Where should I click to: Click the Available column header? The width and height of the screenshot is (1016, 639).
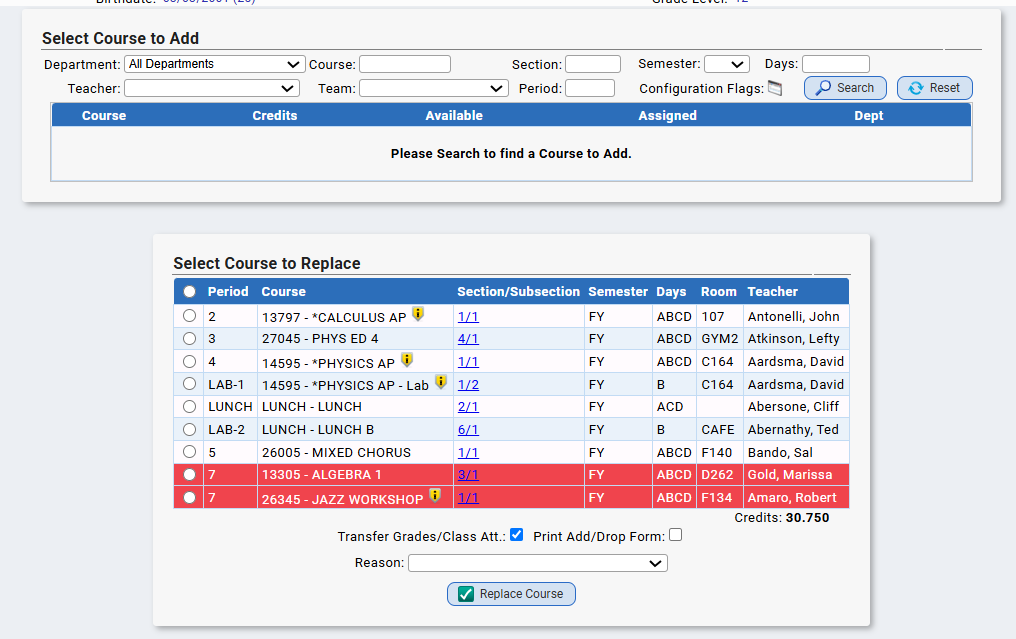pos(454,115)
